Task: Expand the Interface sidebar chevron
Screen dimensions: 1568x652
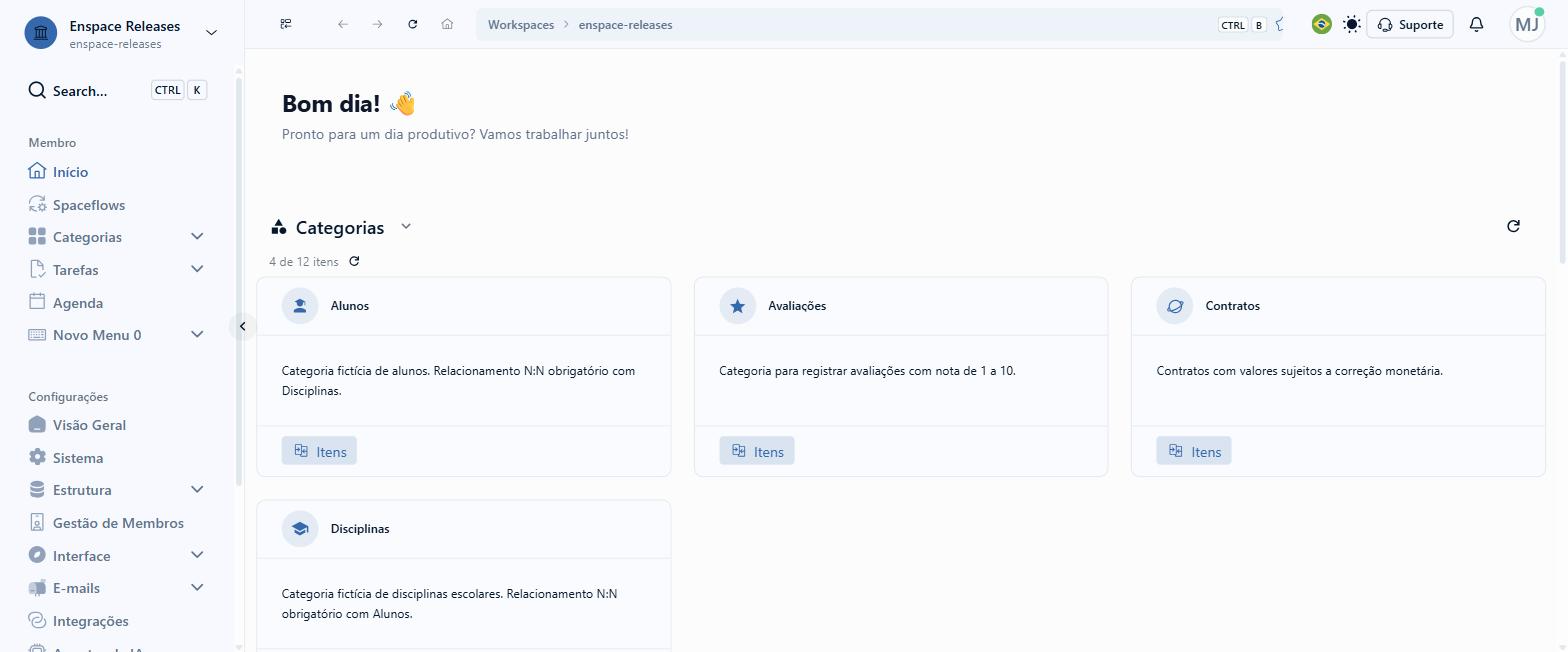Action: click(x=197, y=555)
